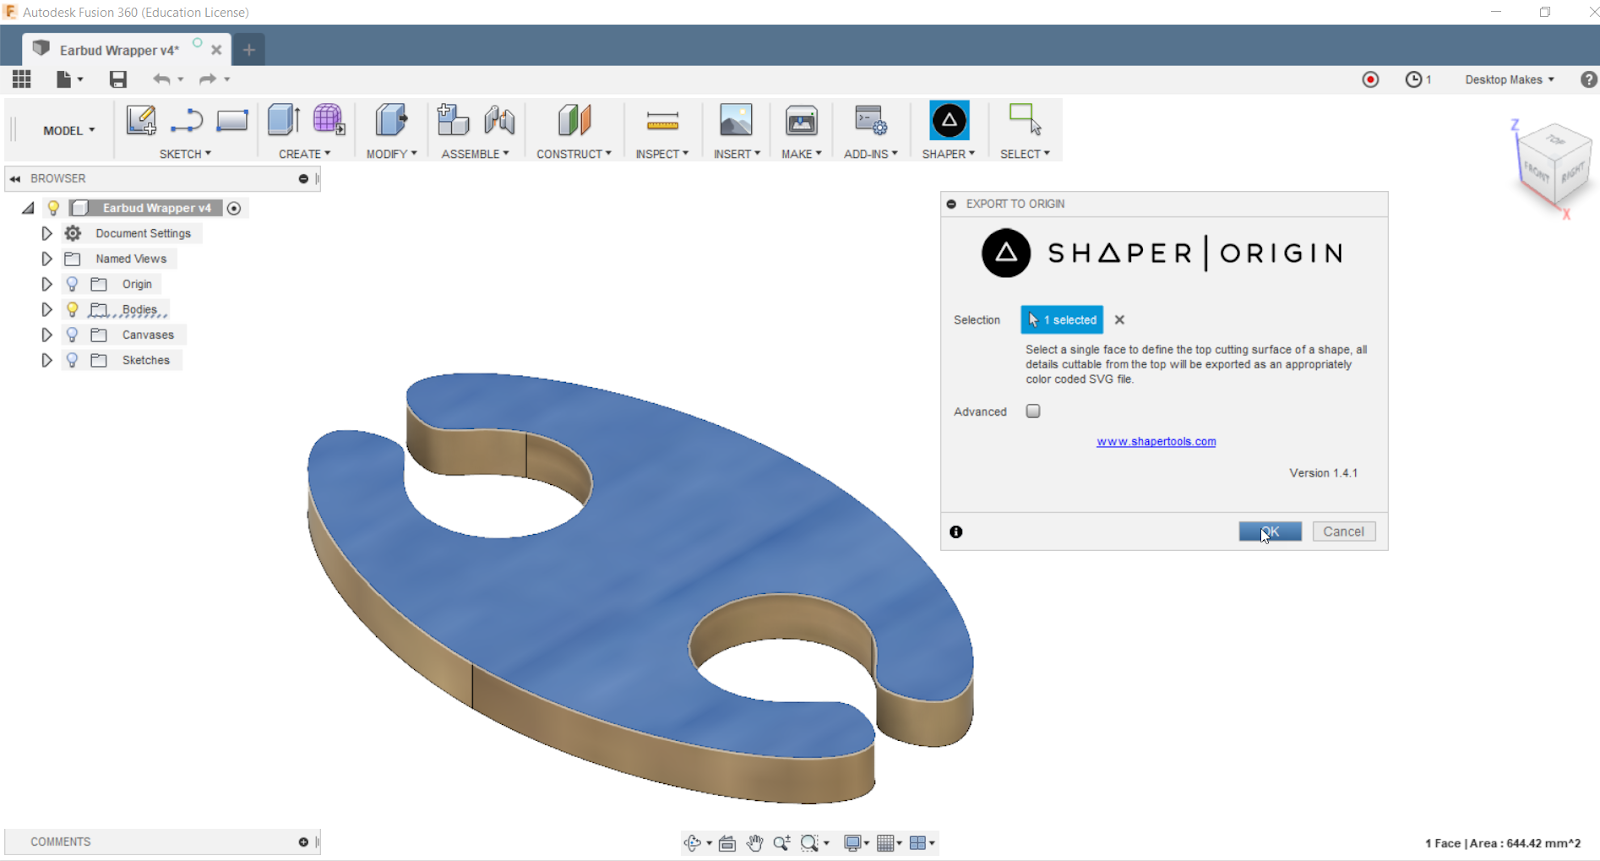Open the ASSEMBLE menu
This screenshot has width=1600, height=861.
coord(475,154)
